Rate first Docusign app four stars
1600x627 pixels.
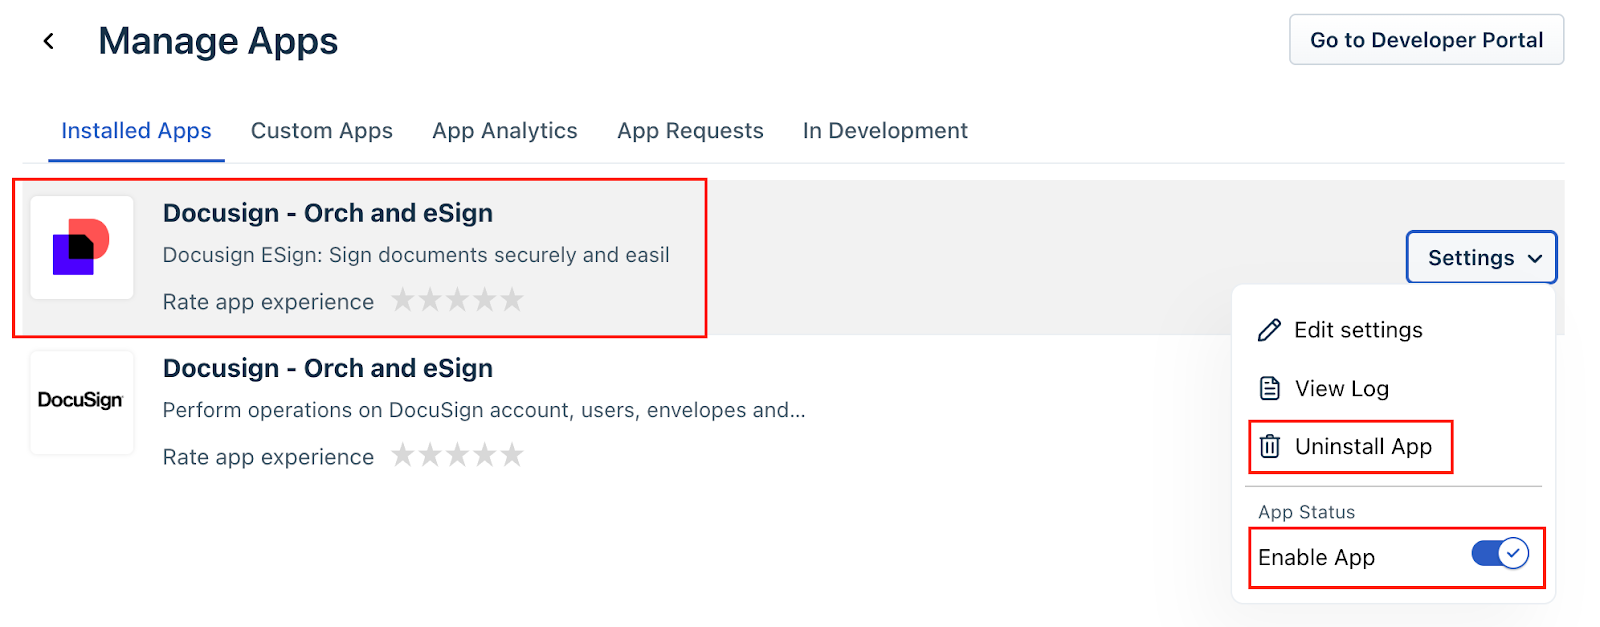[x=485, y=300]
